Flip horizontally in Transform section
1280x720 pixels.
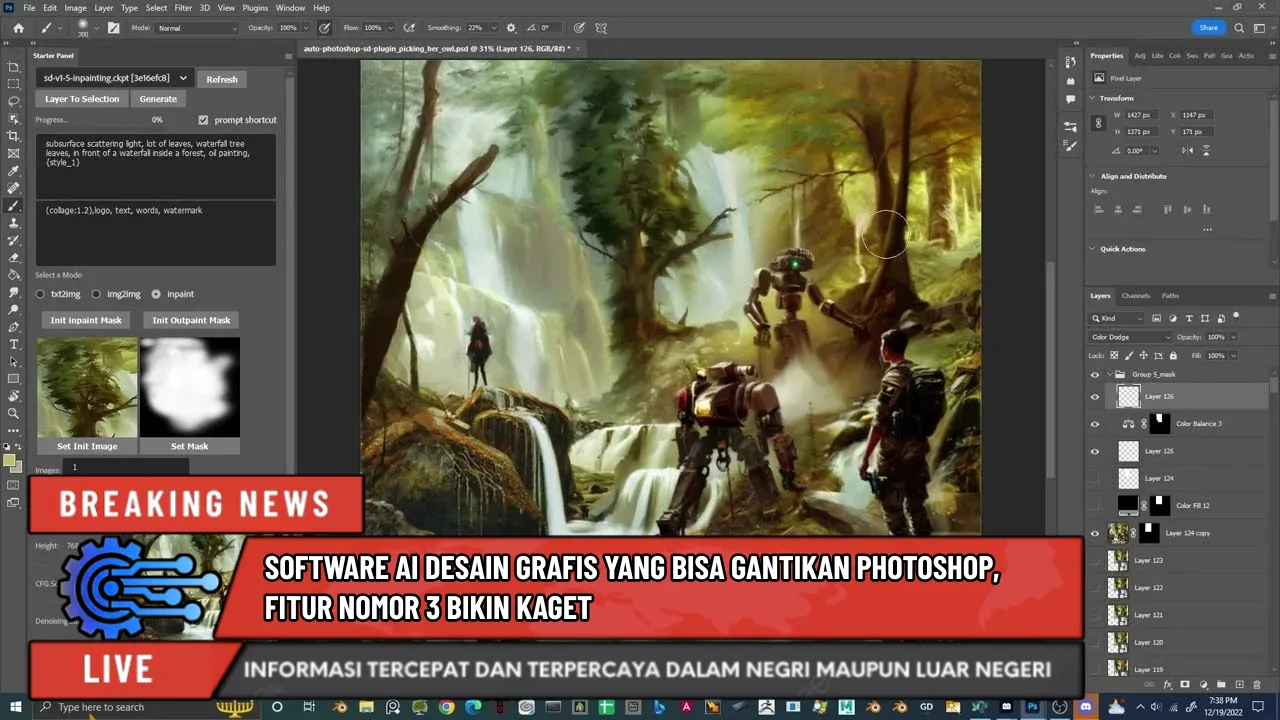[1186, 151]
